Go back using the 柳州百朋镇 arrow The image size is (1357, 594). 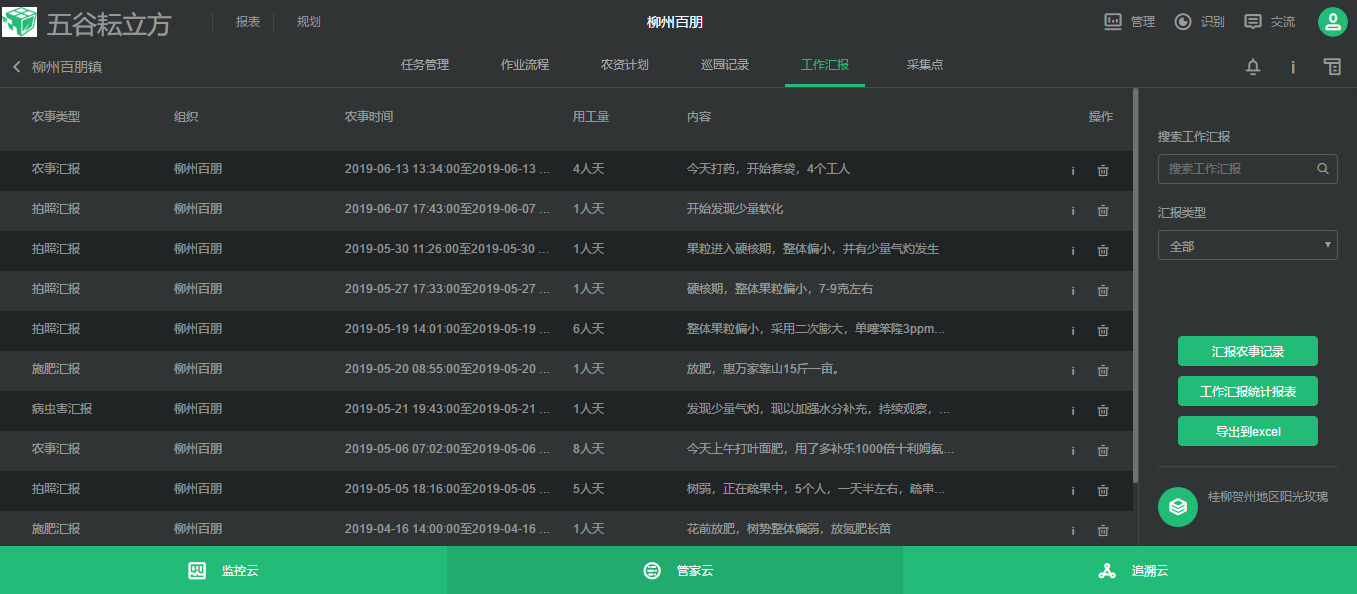pyautogui.click(x=17, y=67)
